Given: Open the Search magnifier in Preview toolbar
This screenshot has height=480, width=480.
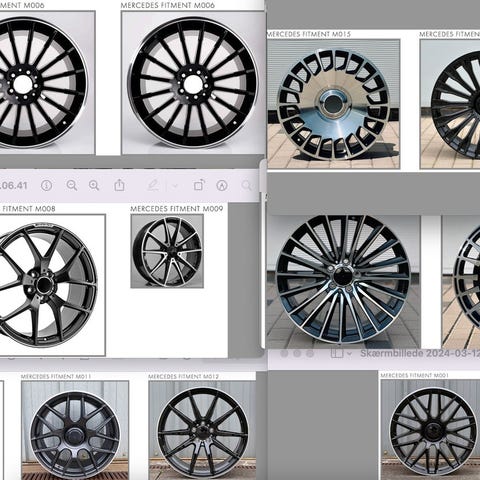Looking at the screenshot, I should (x=247, y=185).
